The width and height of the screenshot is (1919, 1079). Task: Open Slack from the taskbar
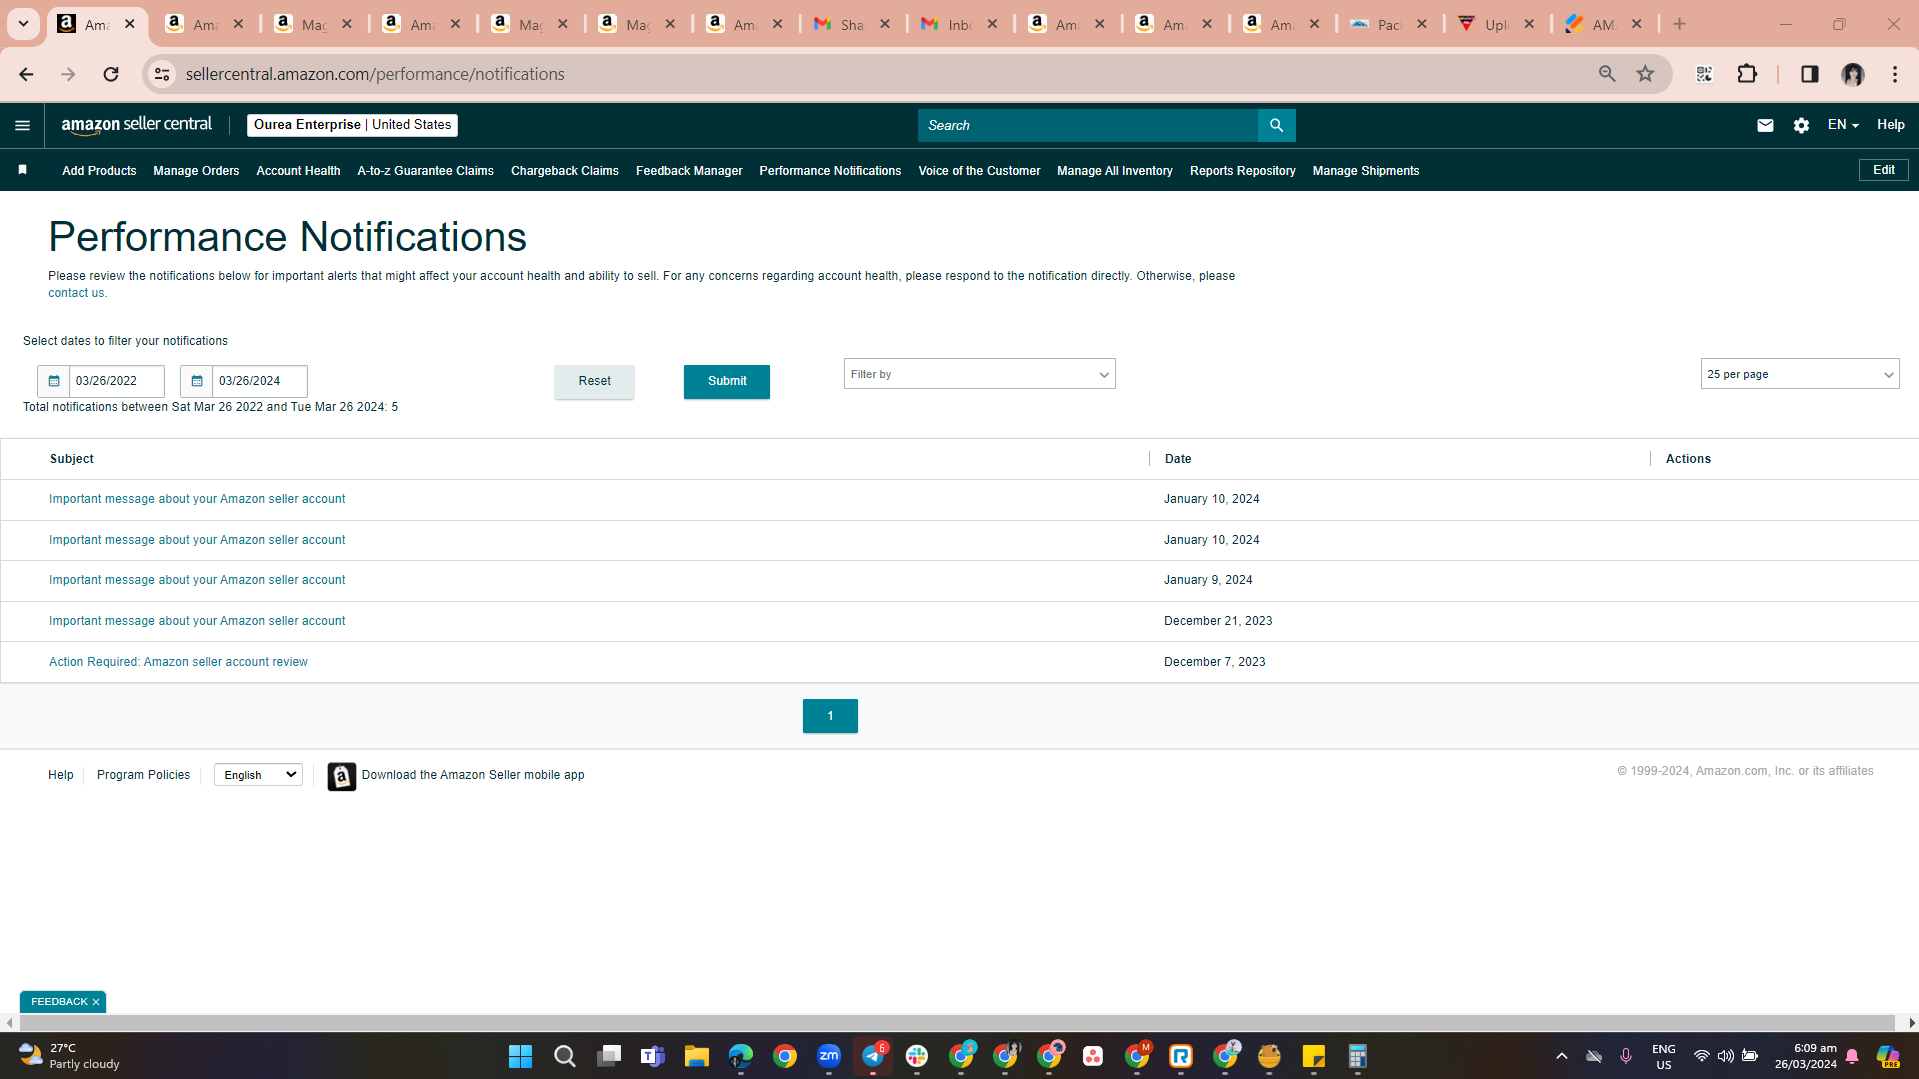[917, 1056]
